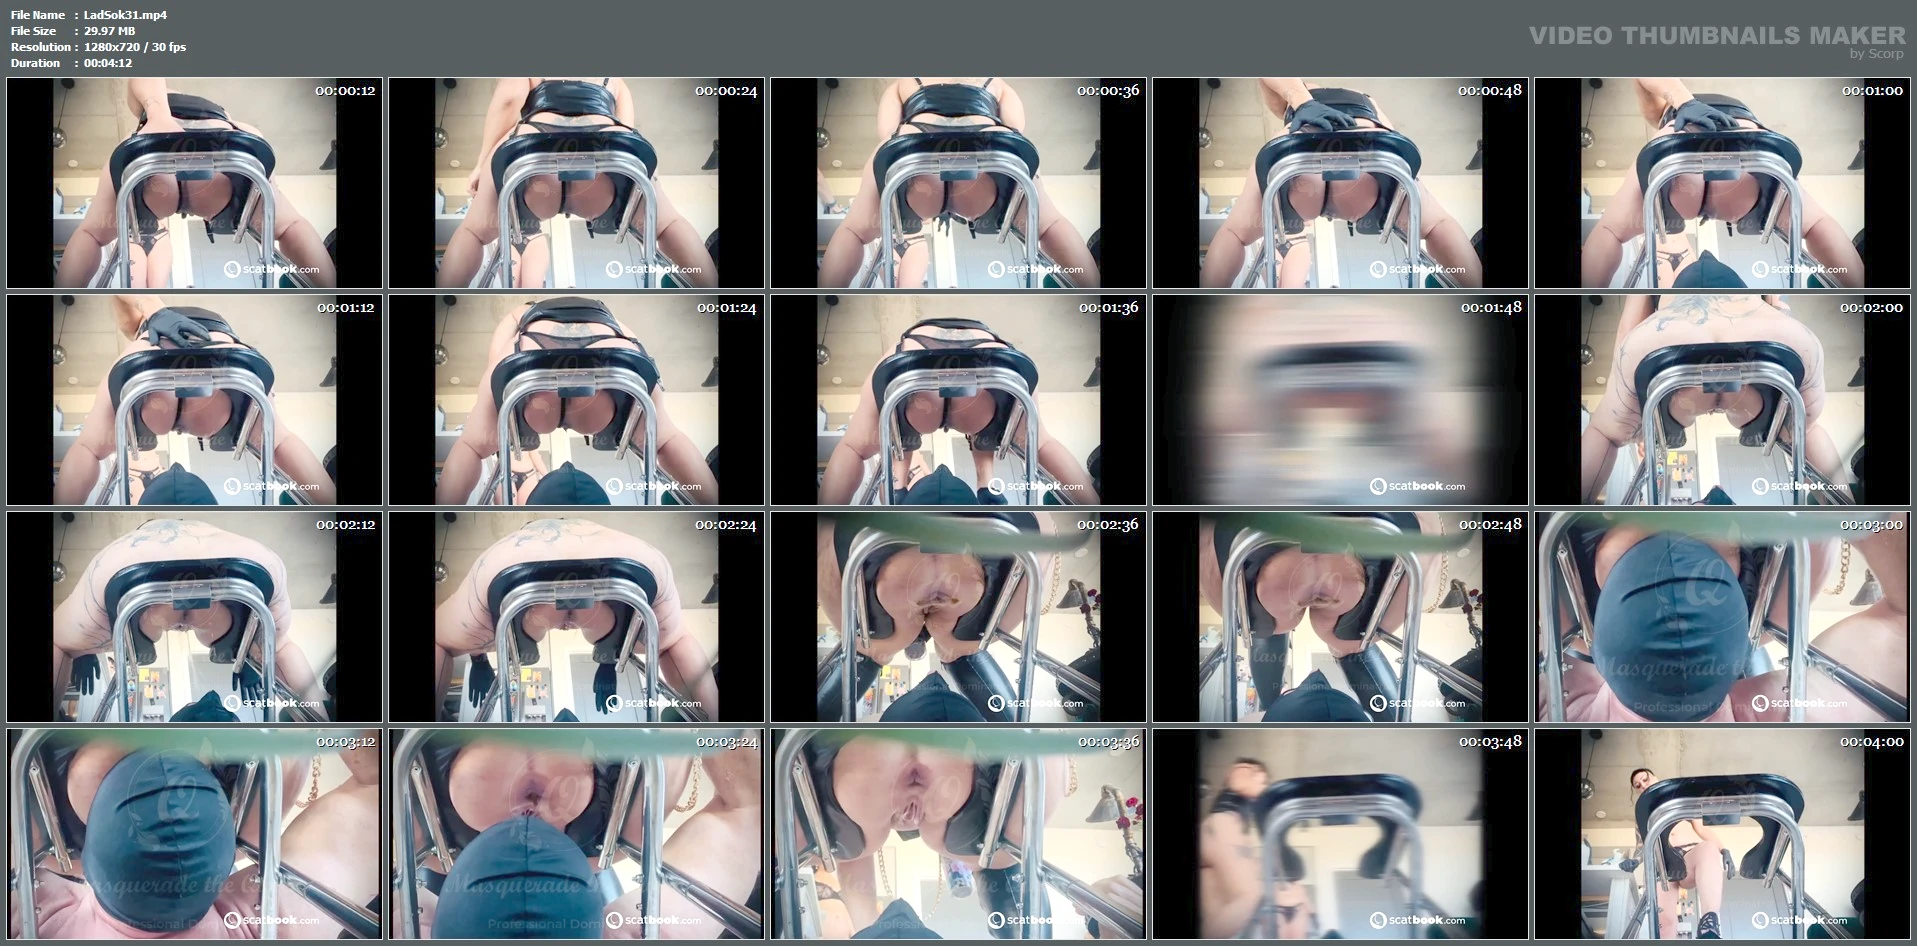Click the thumbnail at 00:02:36
Viewport: 1917px width, 946px height.
(958, 617)
